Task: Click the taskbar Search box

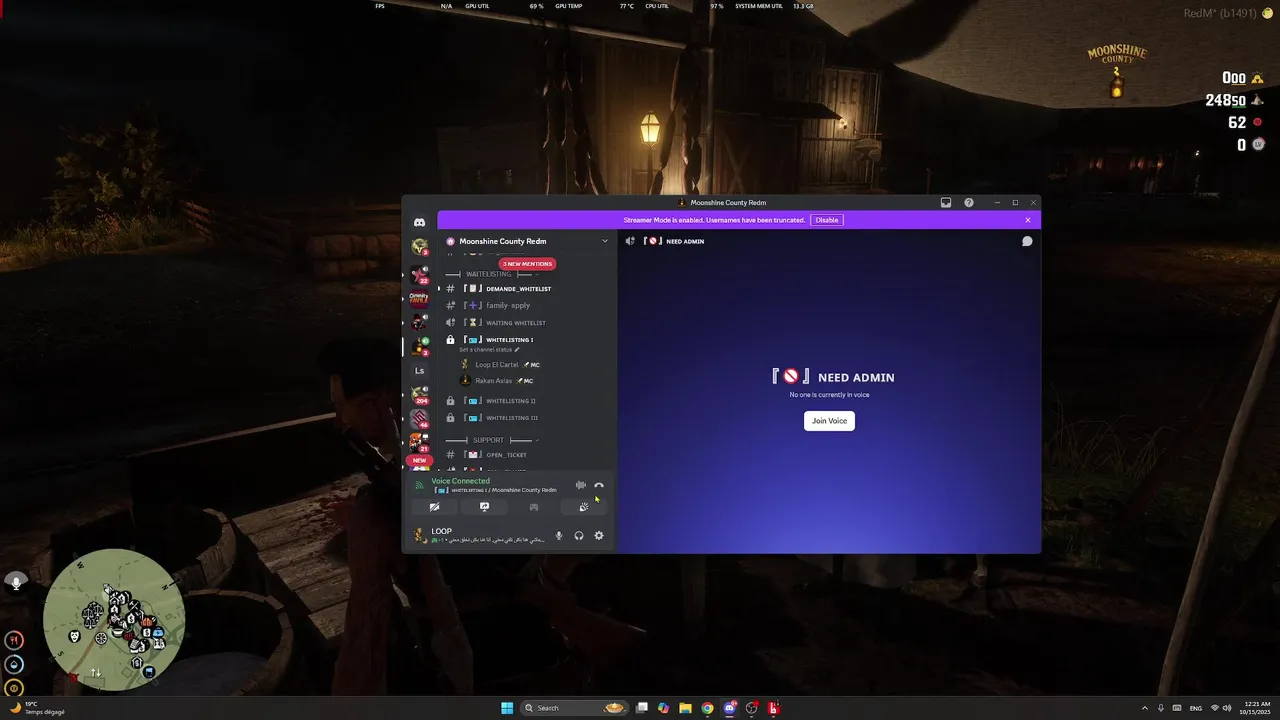Action: point(575,708)
